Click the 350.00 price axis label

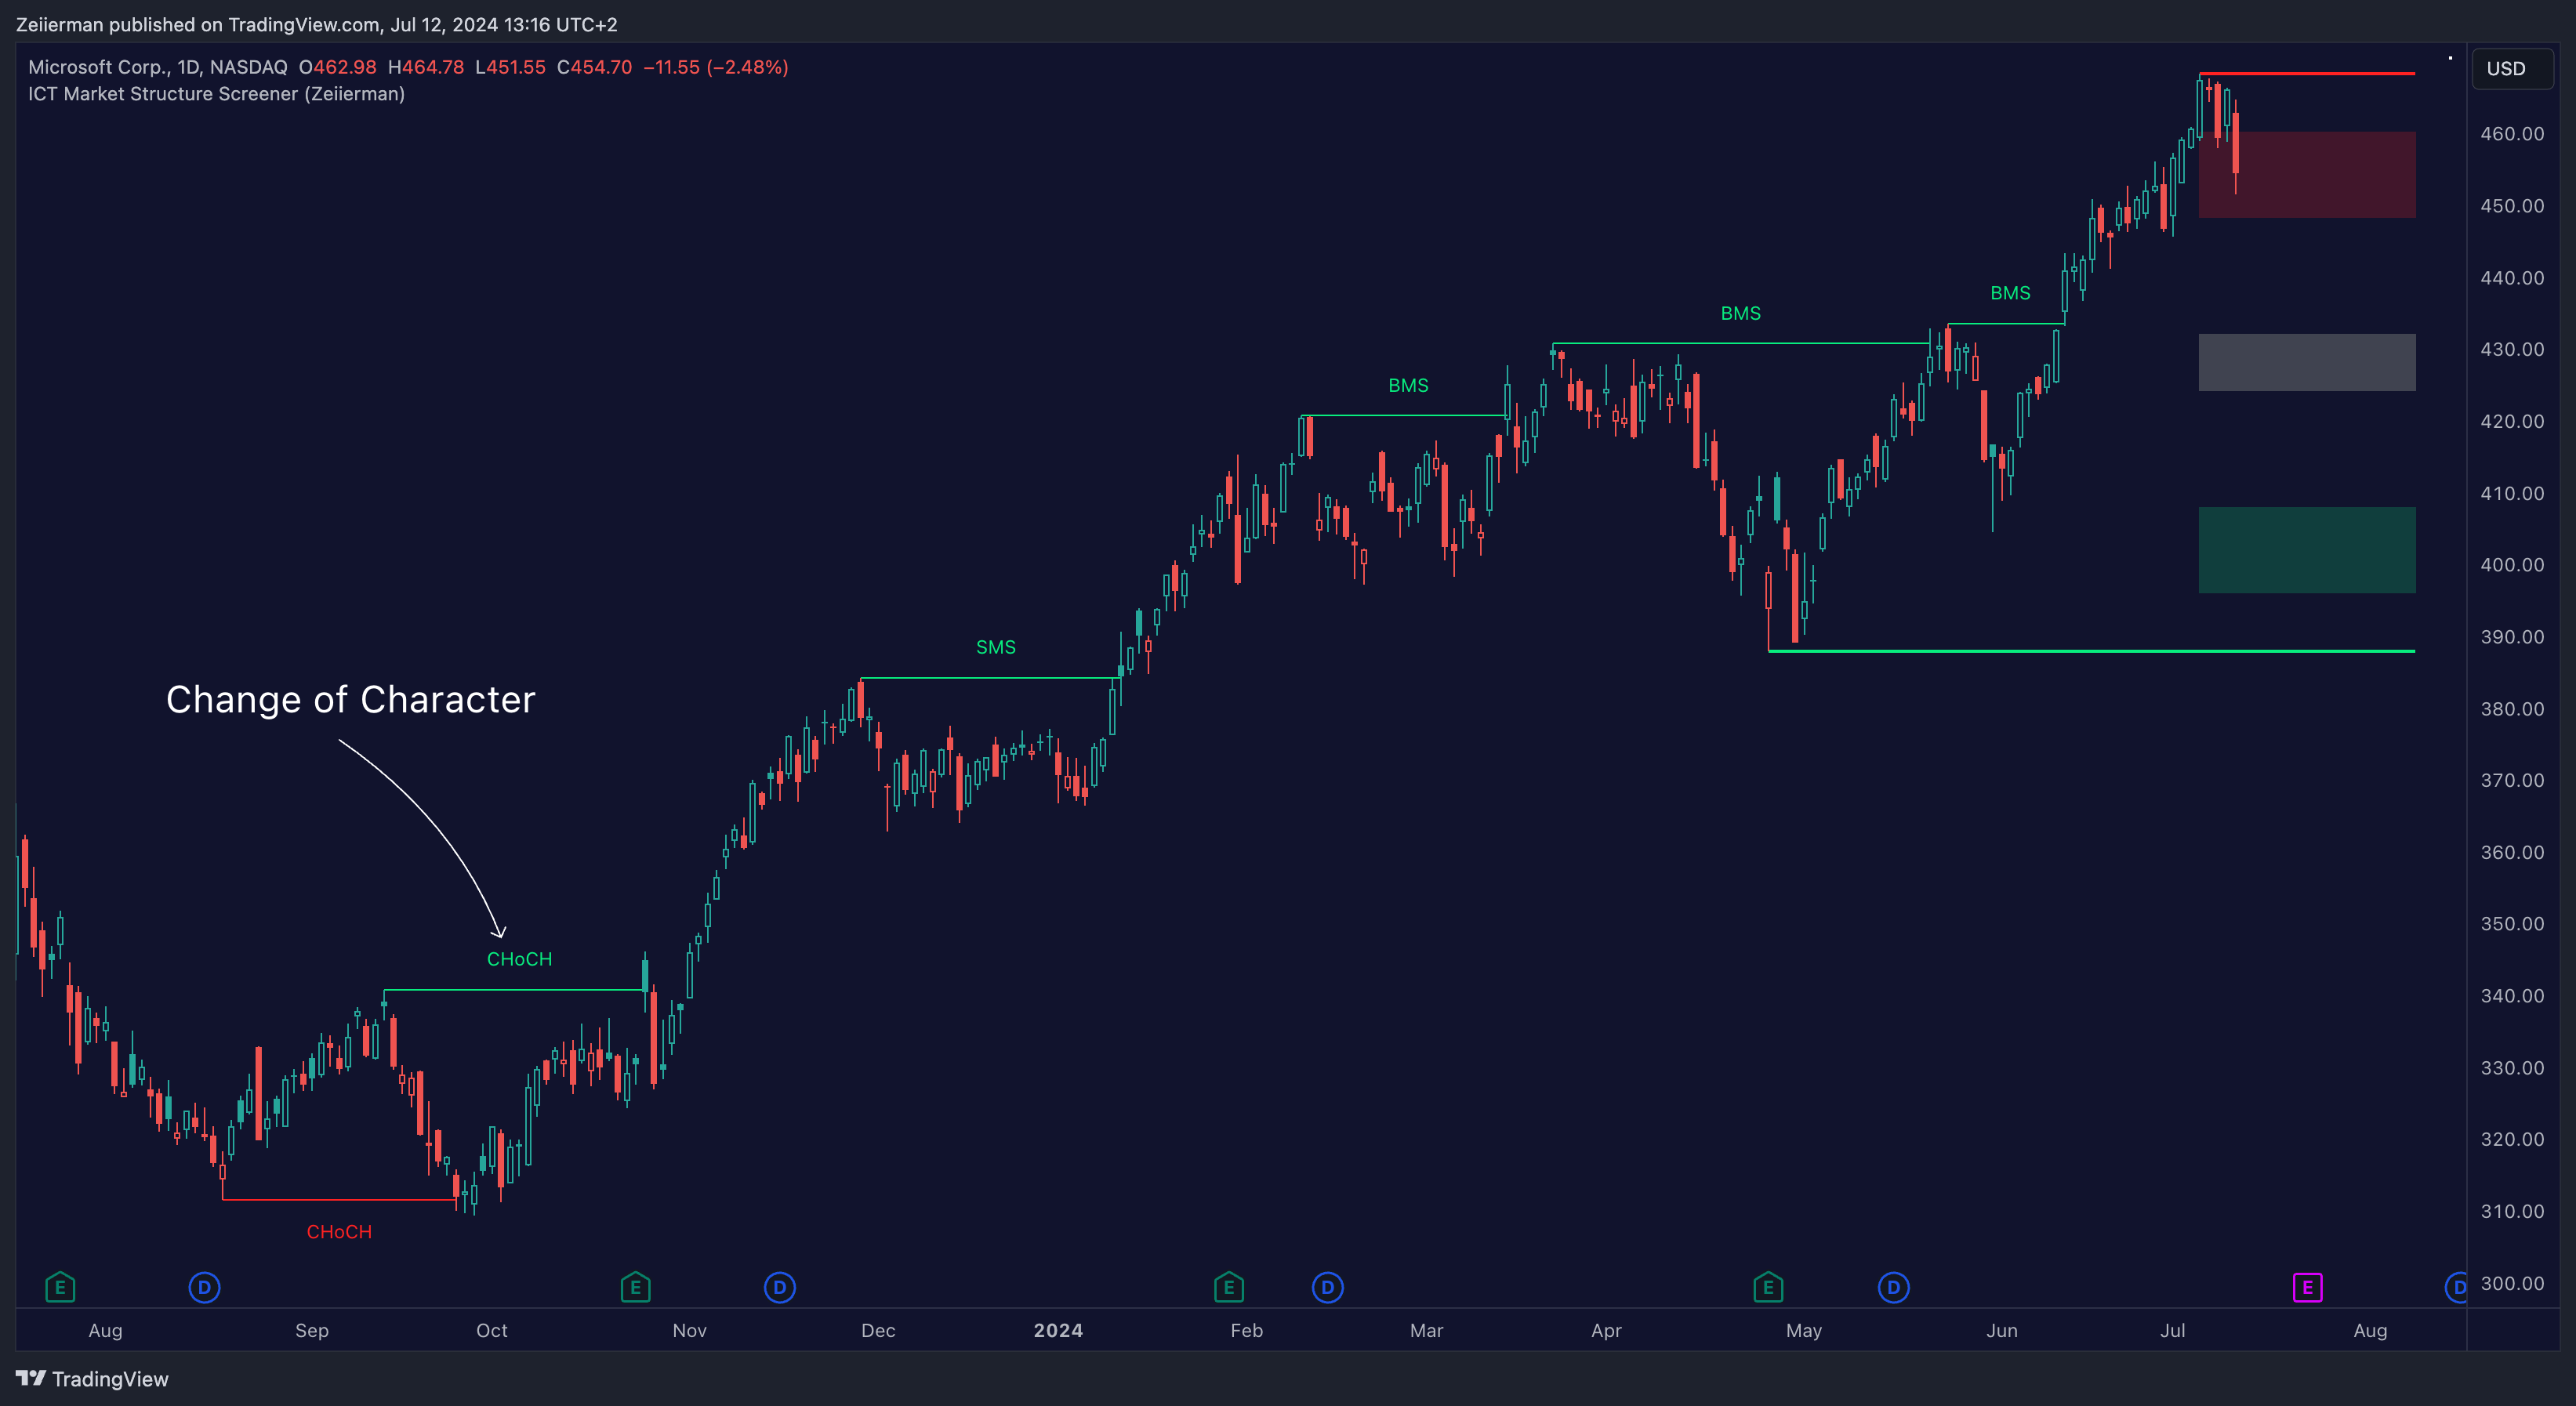tap(2511, 924)
